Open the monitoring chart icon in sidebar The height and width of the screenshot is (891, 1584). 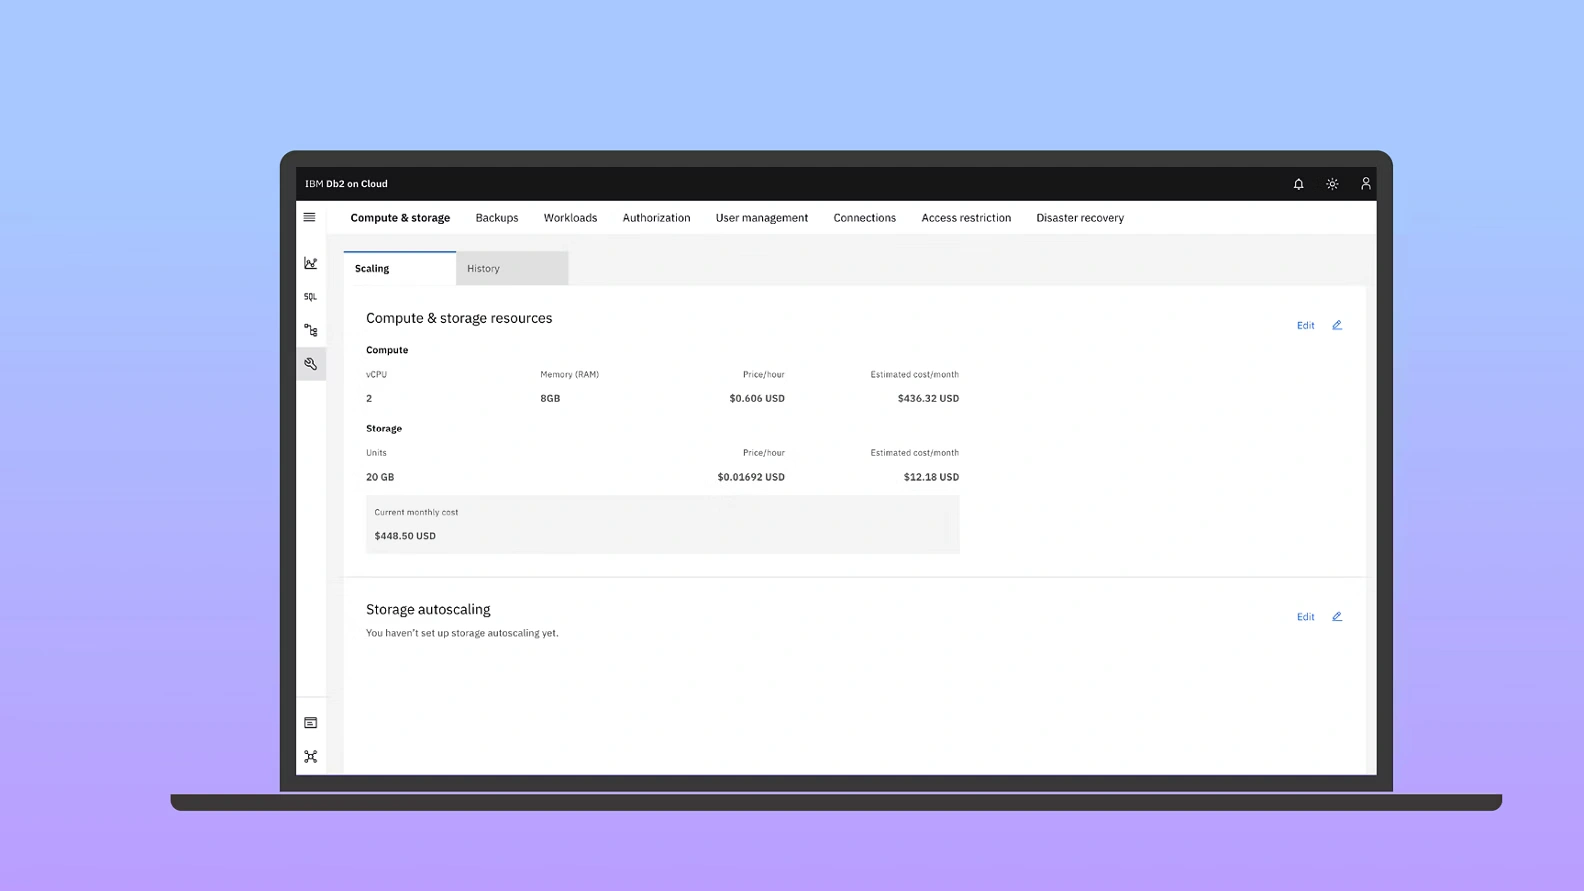click(x=311, y=263)
